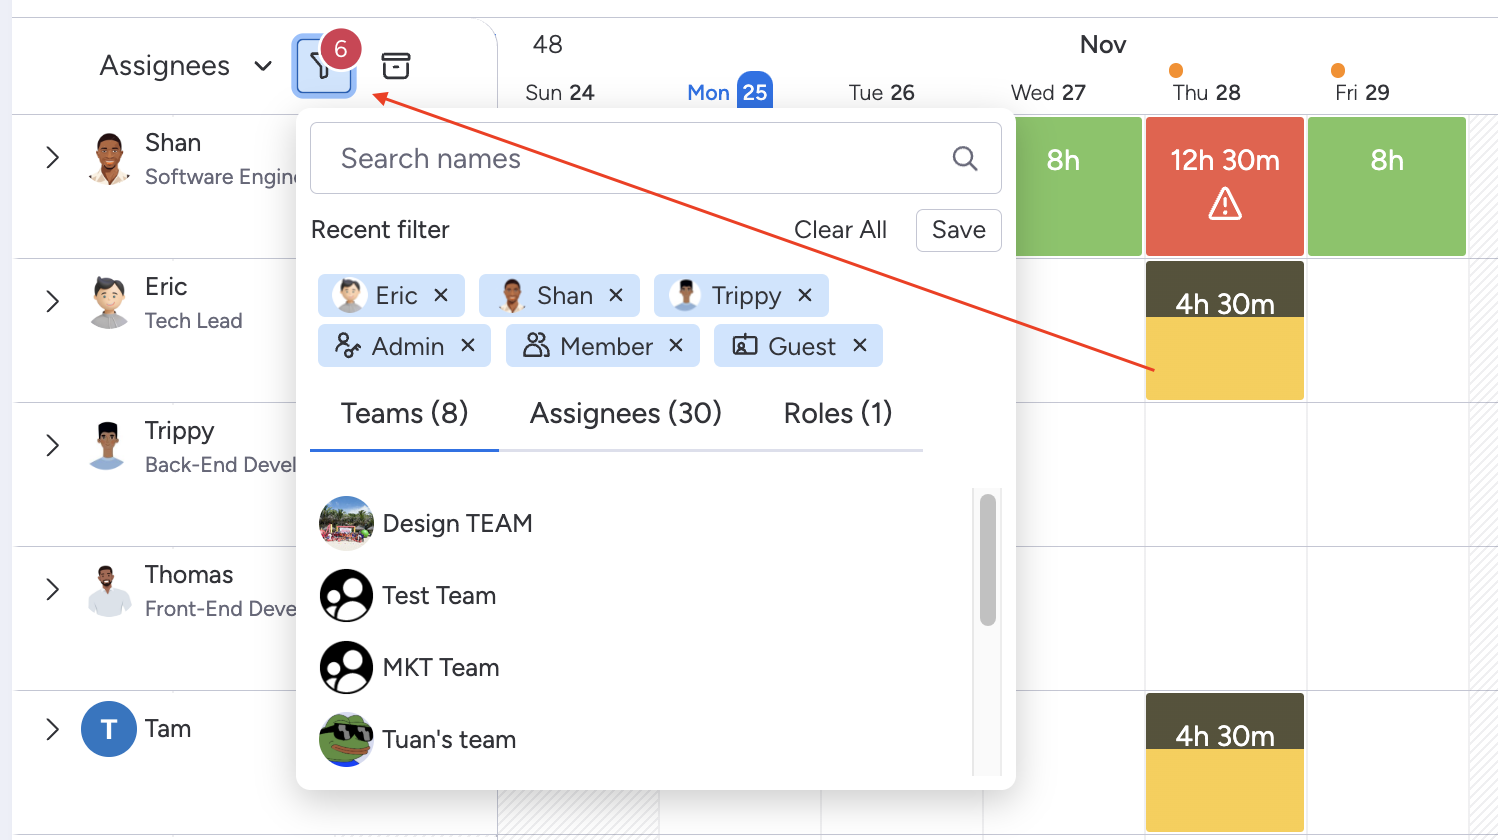Image resolution: width=1498 pixels, height=840 pixels.
Task: Save the current filter
Action: [x=958, y=230]
